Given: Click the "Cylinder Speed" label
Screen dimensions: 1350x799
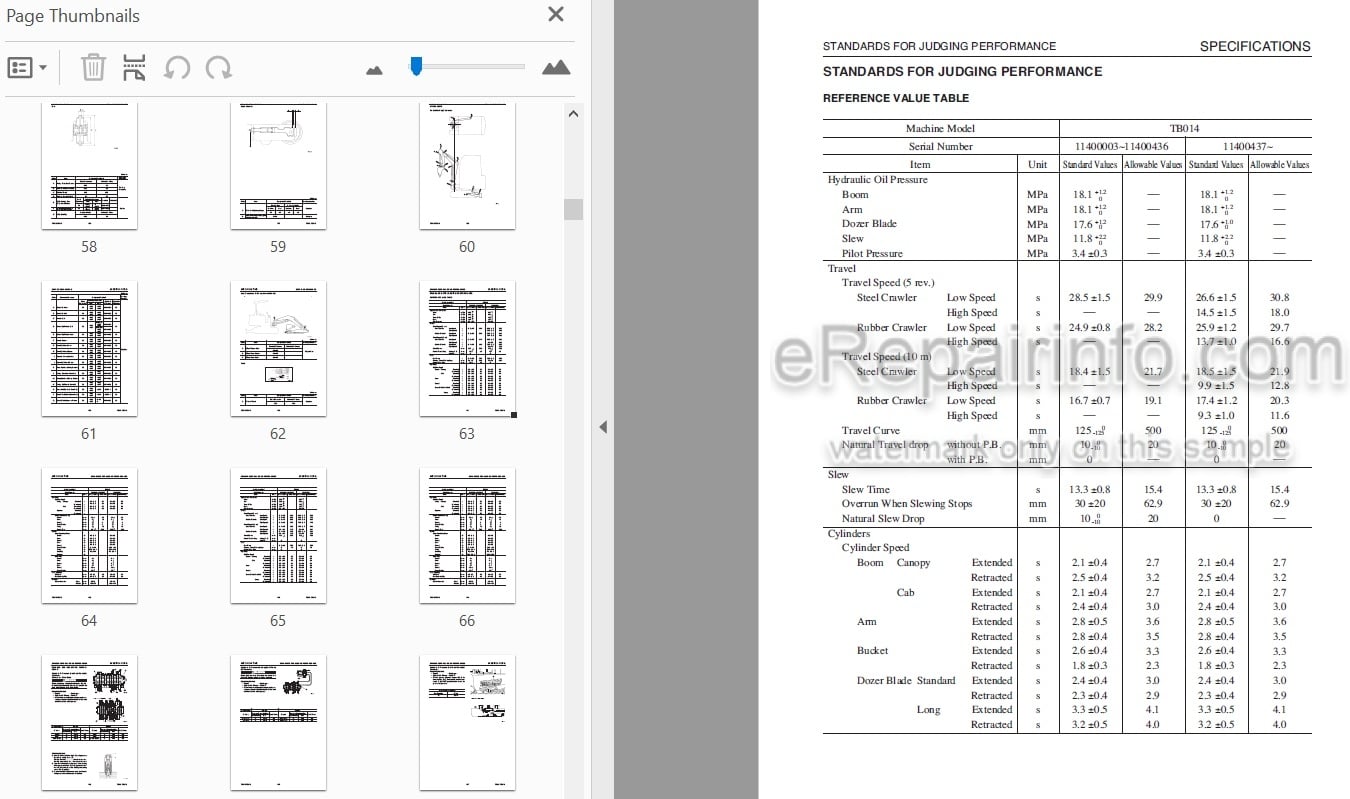Looking at the screenshot, I should [876, 548].
